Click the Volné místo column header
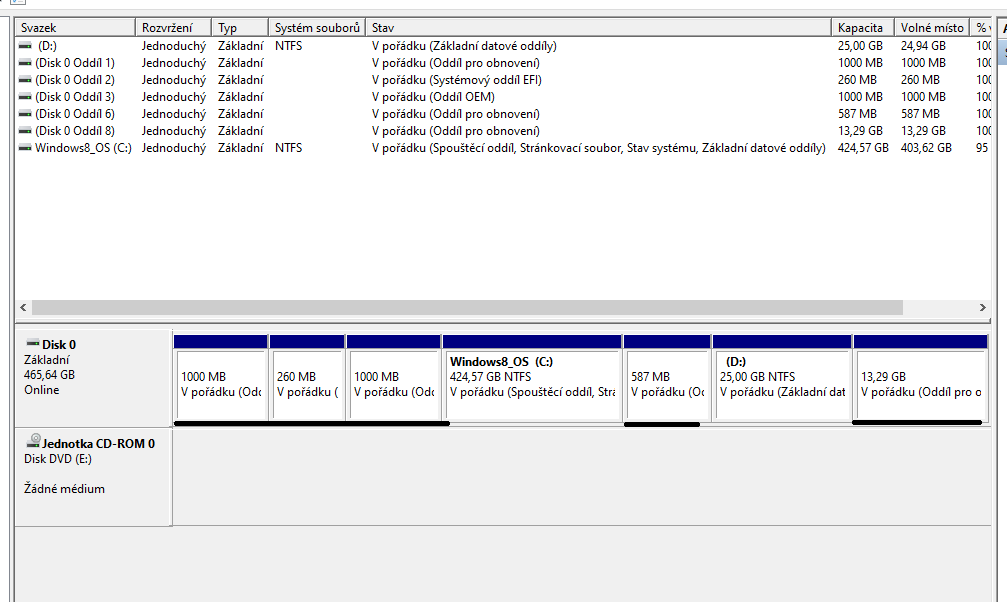 click(932, 28)
